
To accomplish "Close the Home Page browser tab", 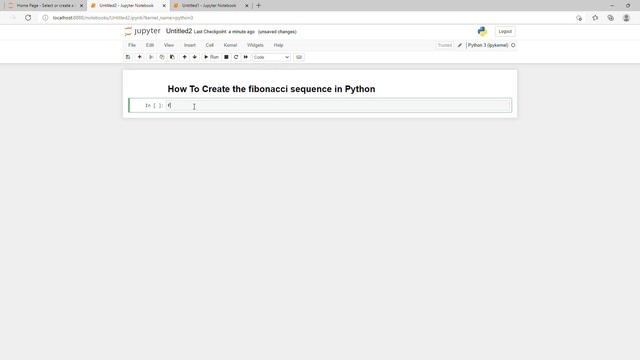I will (81, 6).
